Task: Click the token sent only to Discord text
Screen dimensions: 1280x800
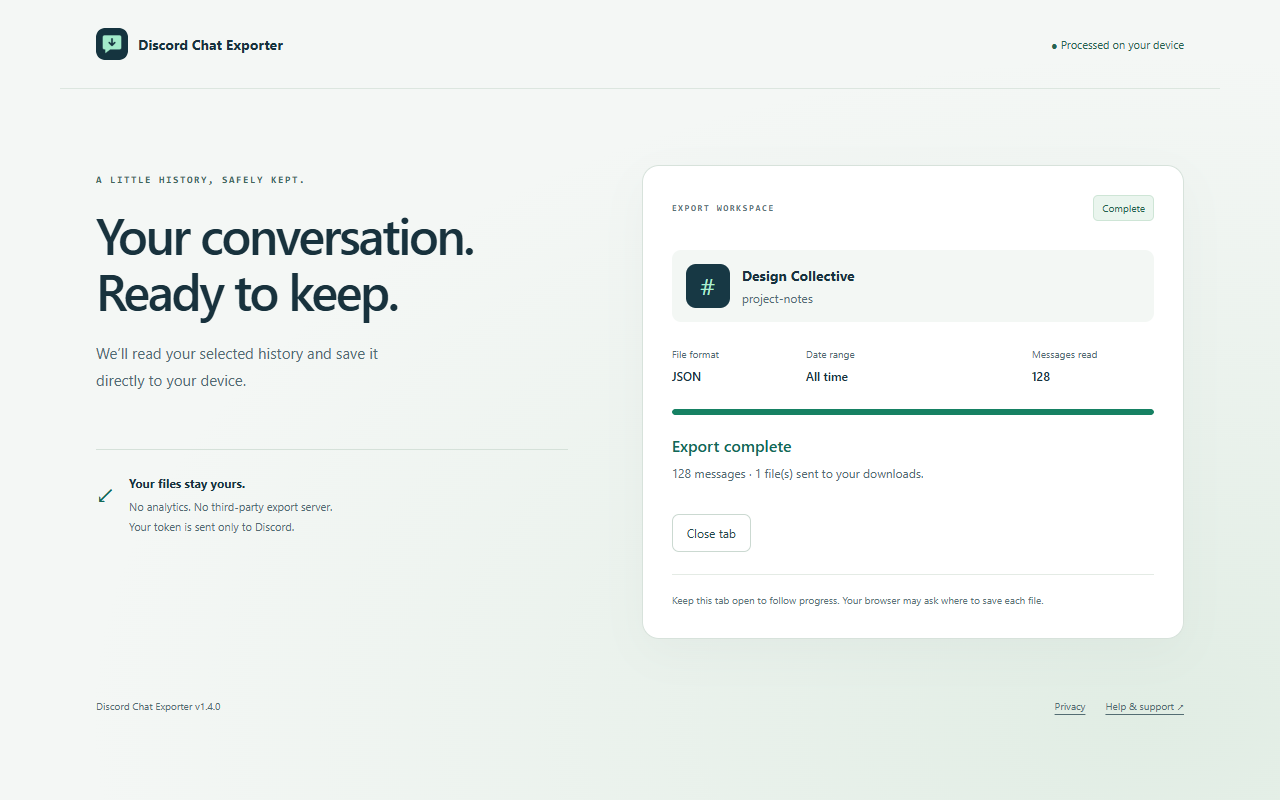Action: [x=212, y=527]
